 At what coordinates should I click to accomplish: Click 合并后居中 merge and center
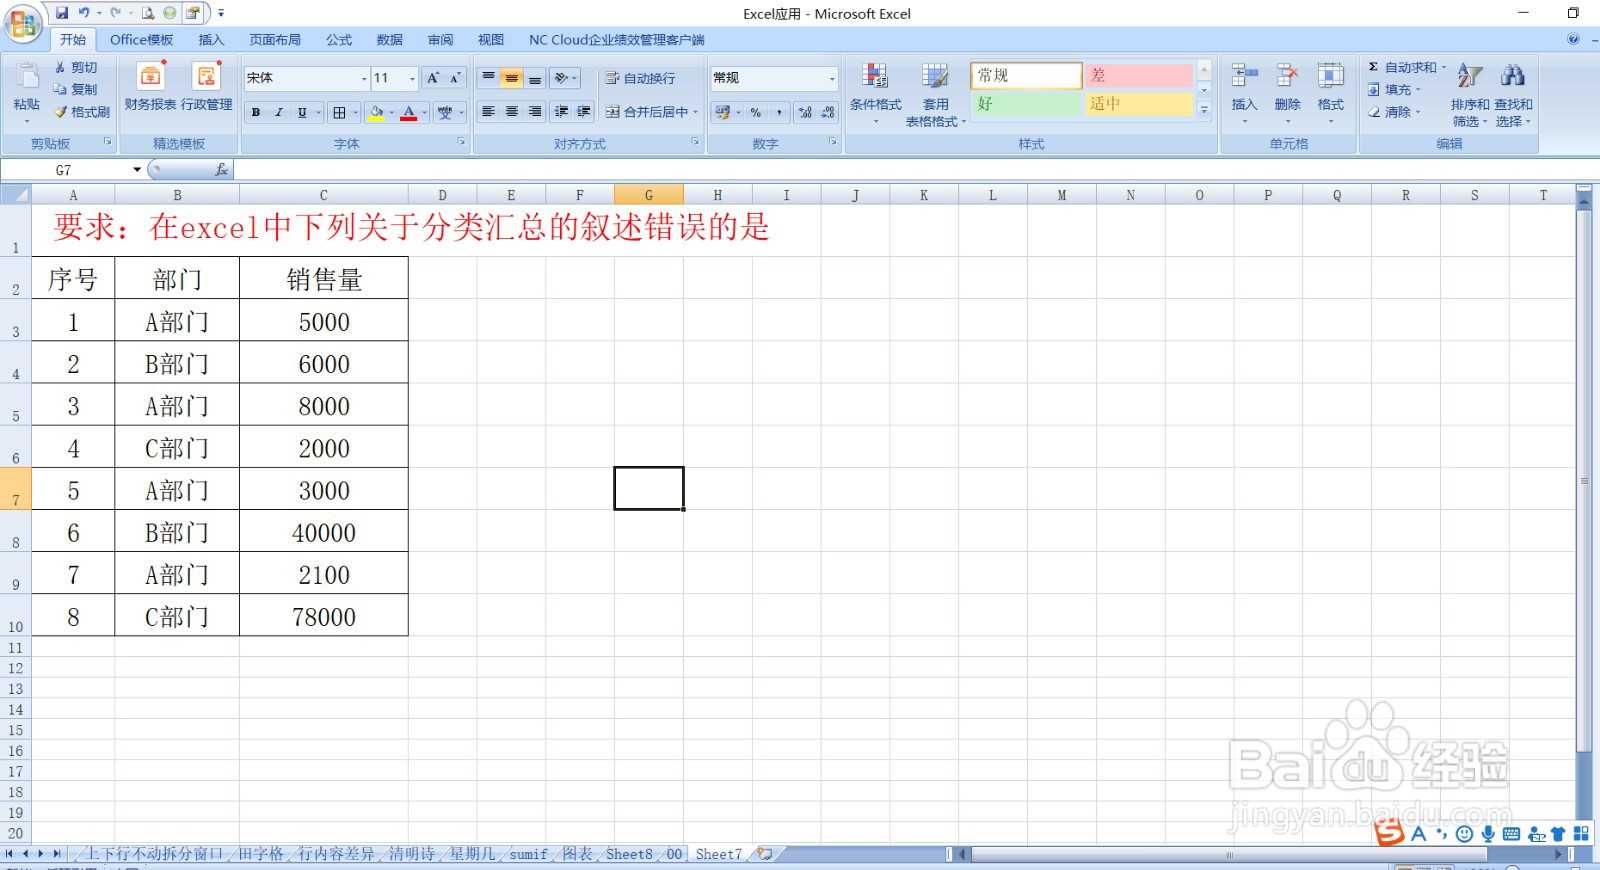pyautogui.click(x=646, y=112)
